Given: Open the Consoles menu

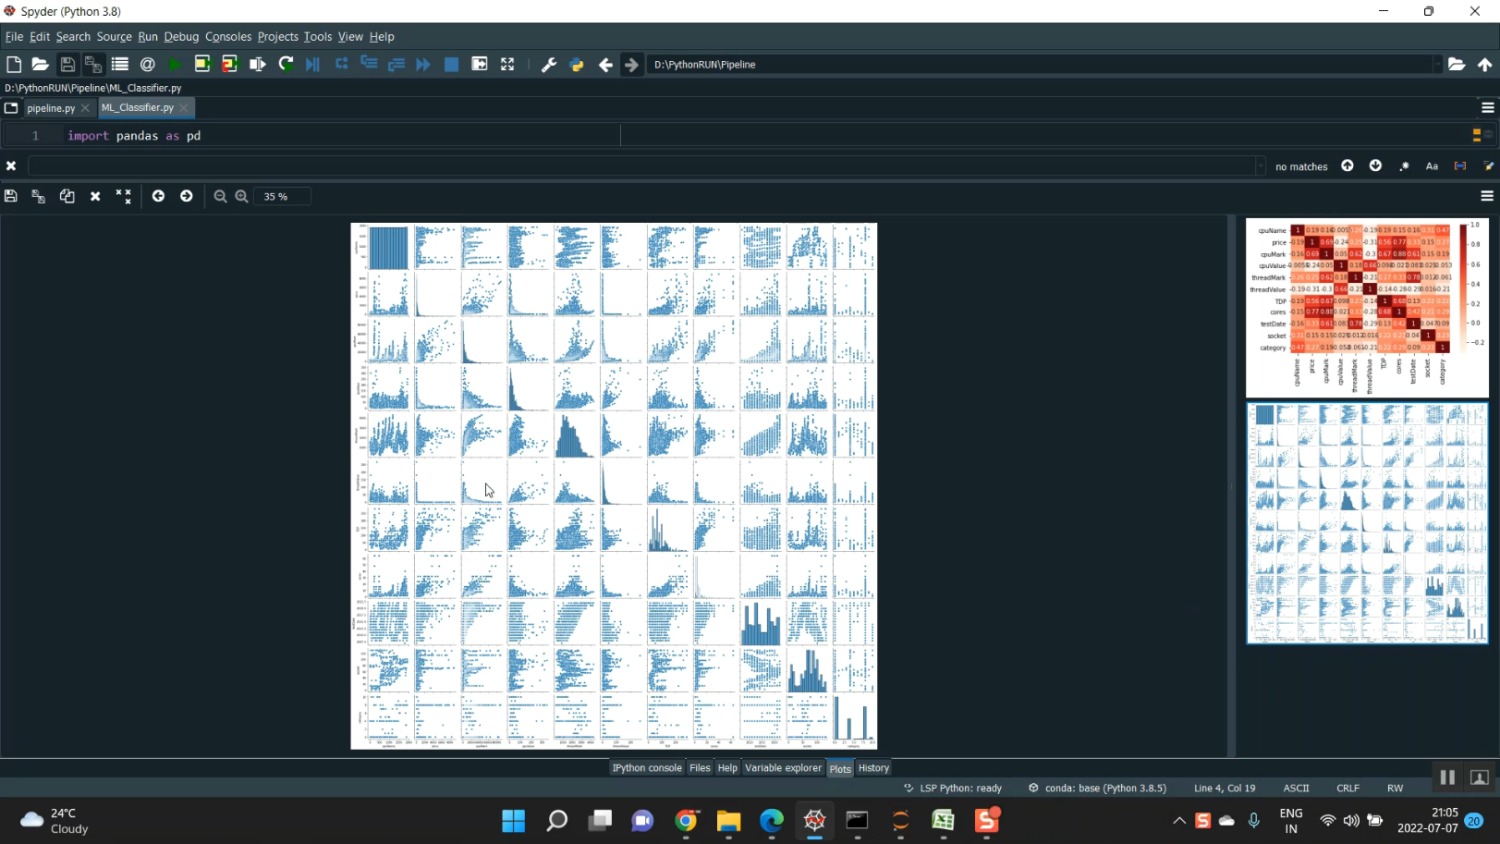Looking at the screenshot, I should [228, 37].
